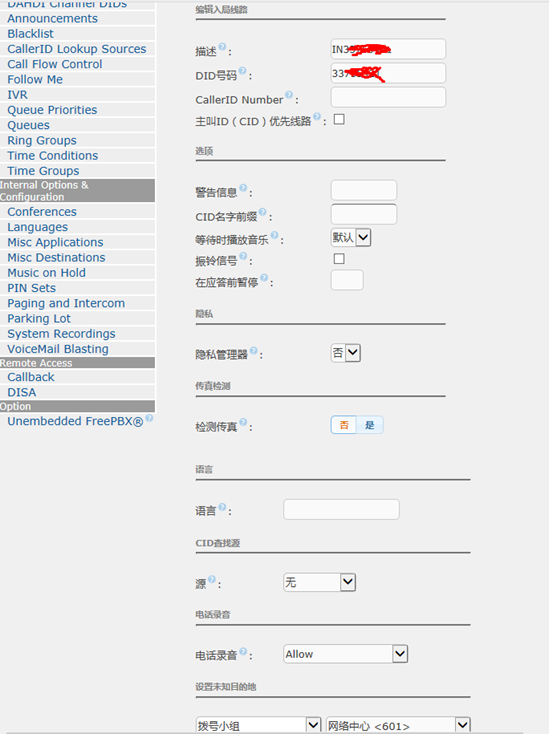The width and height of the screenshot is (549, 734).
Task: Click help icon beside DID号码 label
Action: pyautogui.click(x=242, y=71)
